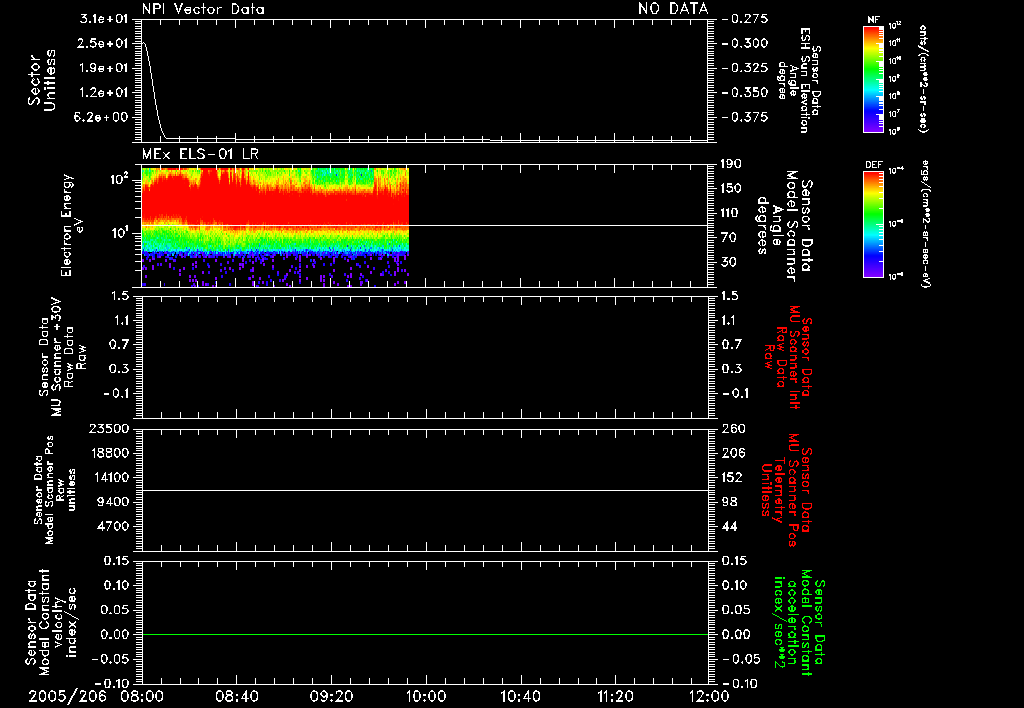Click the red 'MU Scanner Init Raw Data' label
Screen dimensions: 1024x708
tap(789, 357)
